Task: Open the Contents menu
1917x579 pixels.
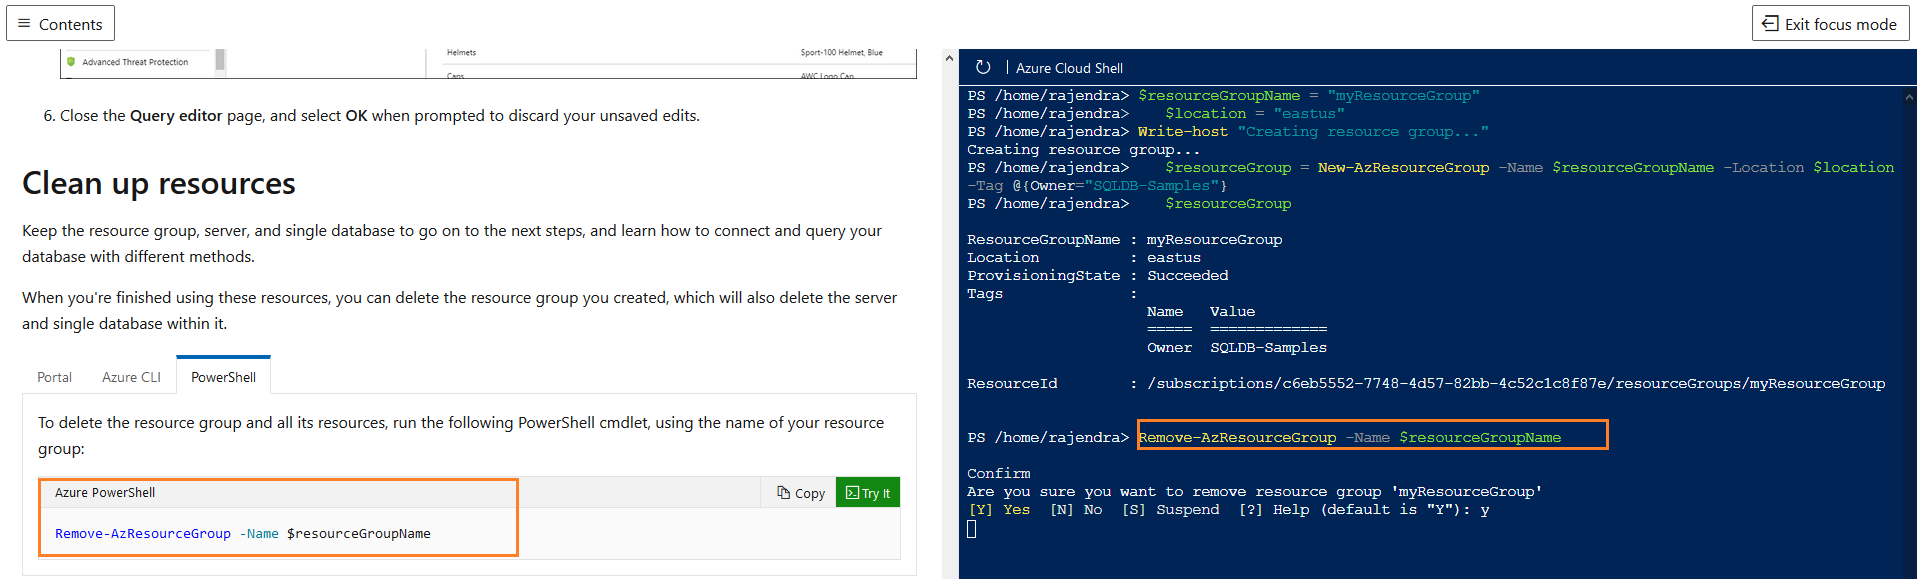Action: tap(60, 23)
